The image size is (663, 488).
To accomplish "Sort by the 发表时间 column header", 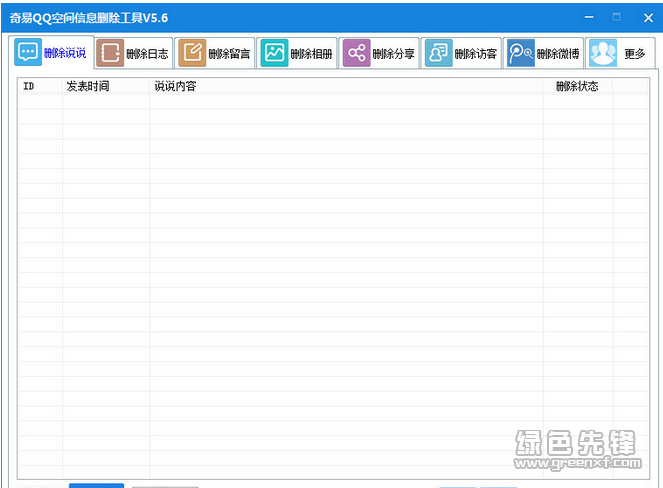I will [106, 86].
